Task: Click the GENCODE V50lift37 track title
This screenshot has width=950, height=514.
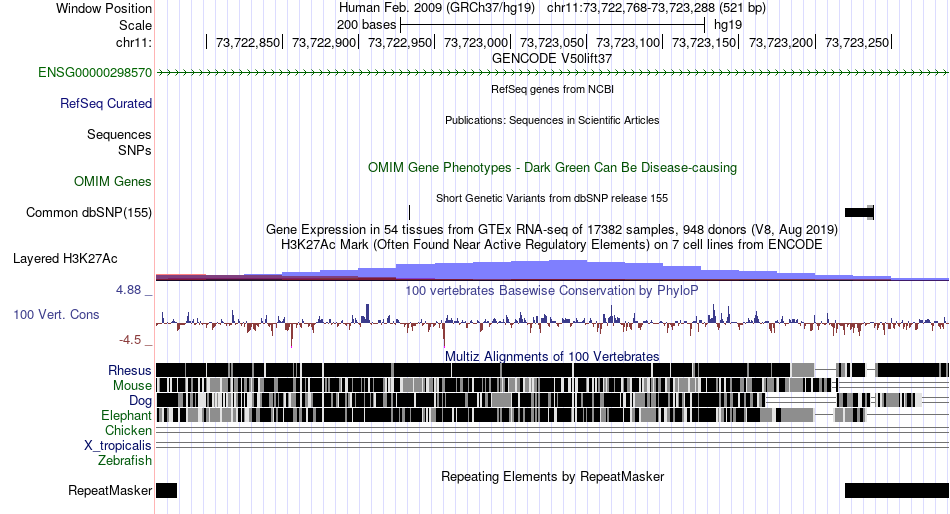Action: [x=552, y=58]
